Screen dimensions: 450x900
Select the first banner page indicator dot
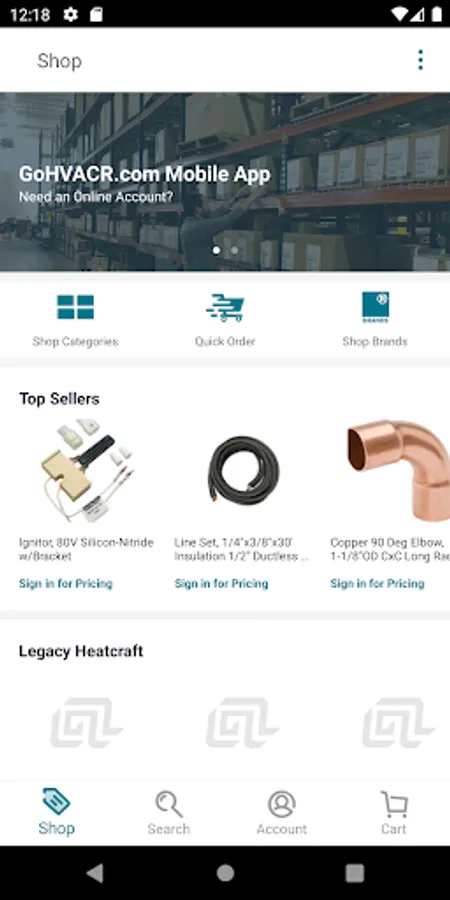pyautogui.click(x=216, y=250)
